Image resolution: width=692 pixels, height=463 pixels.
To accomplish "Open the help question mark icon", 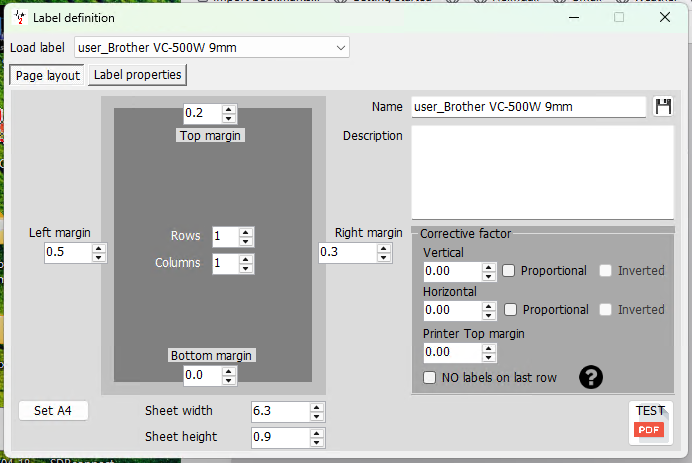I will tap(590, 377).
